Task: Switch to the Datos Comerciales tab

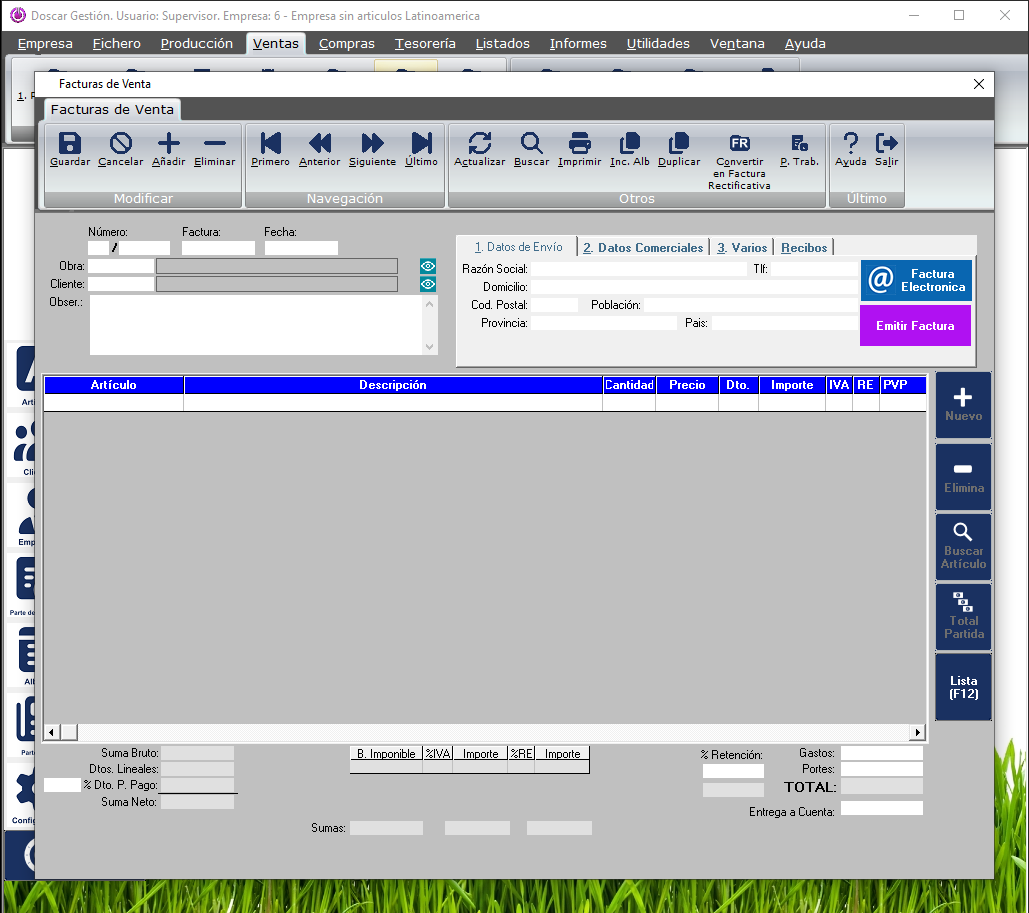Action: pyautogui.click(x=643, y=247)
